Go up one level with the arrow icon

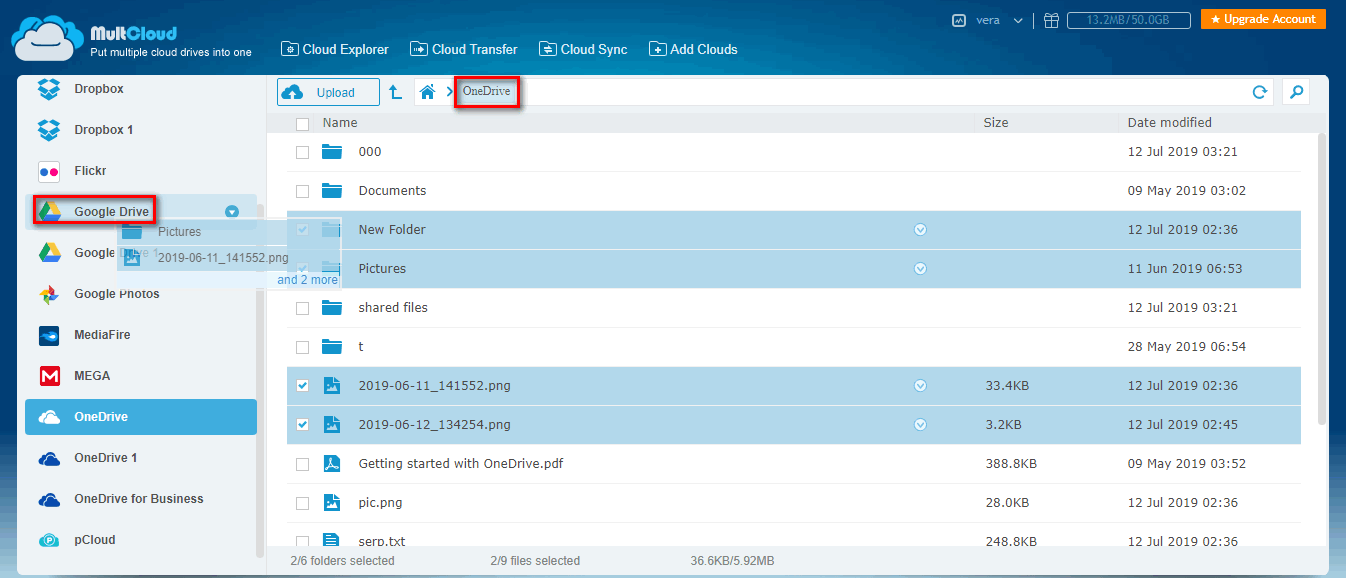(396, 93)
